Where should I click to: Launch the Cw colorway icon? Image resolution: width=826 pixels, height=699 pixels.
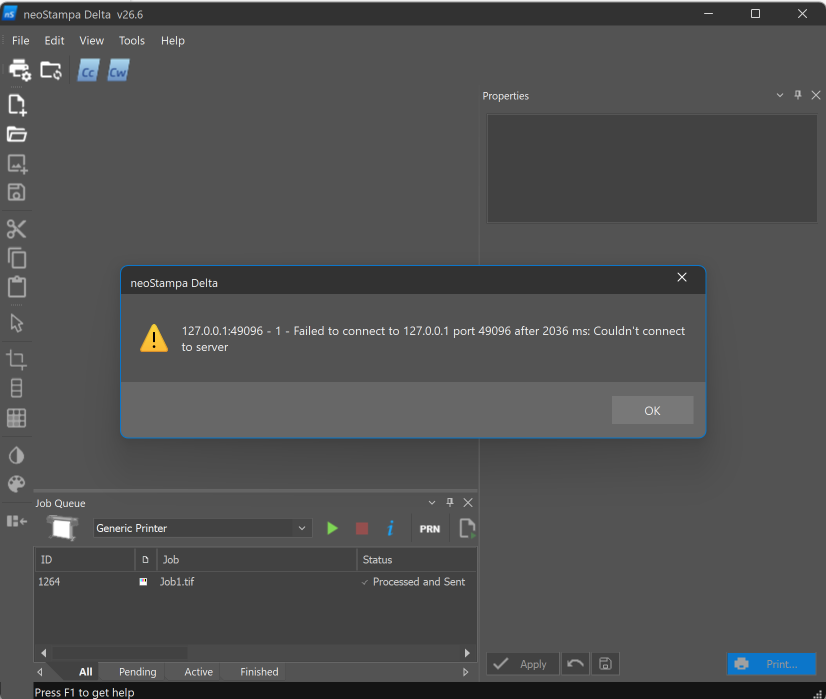pyautogui.click(x=118, y=71)
